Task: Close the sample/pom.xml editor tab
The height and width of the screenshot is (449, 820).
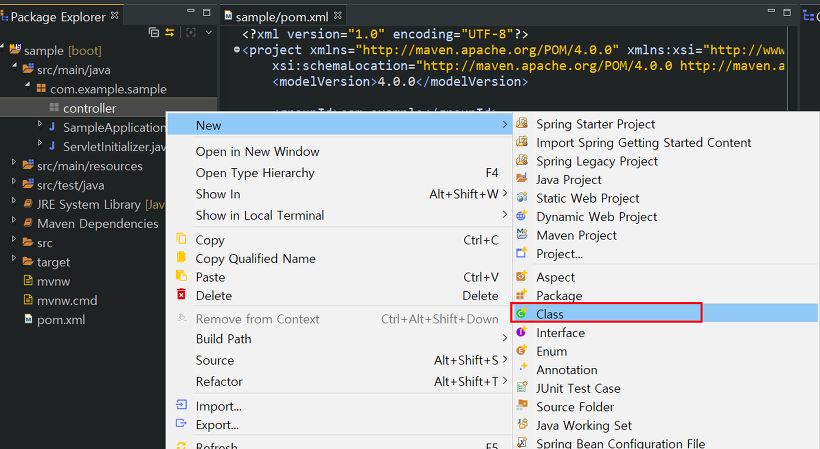Action: [x=338, y=16]
